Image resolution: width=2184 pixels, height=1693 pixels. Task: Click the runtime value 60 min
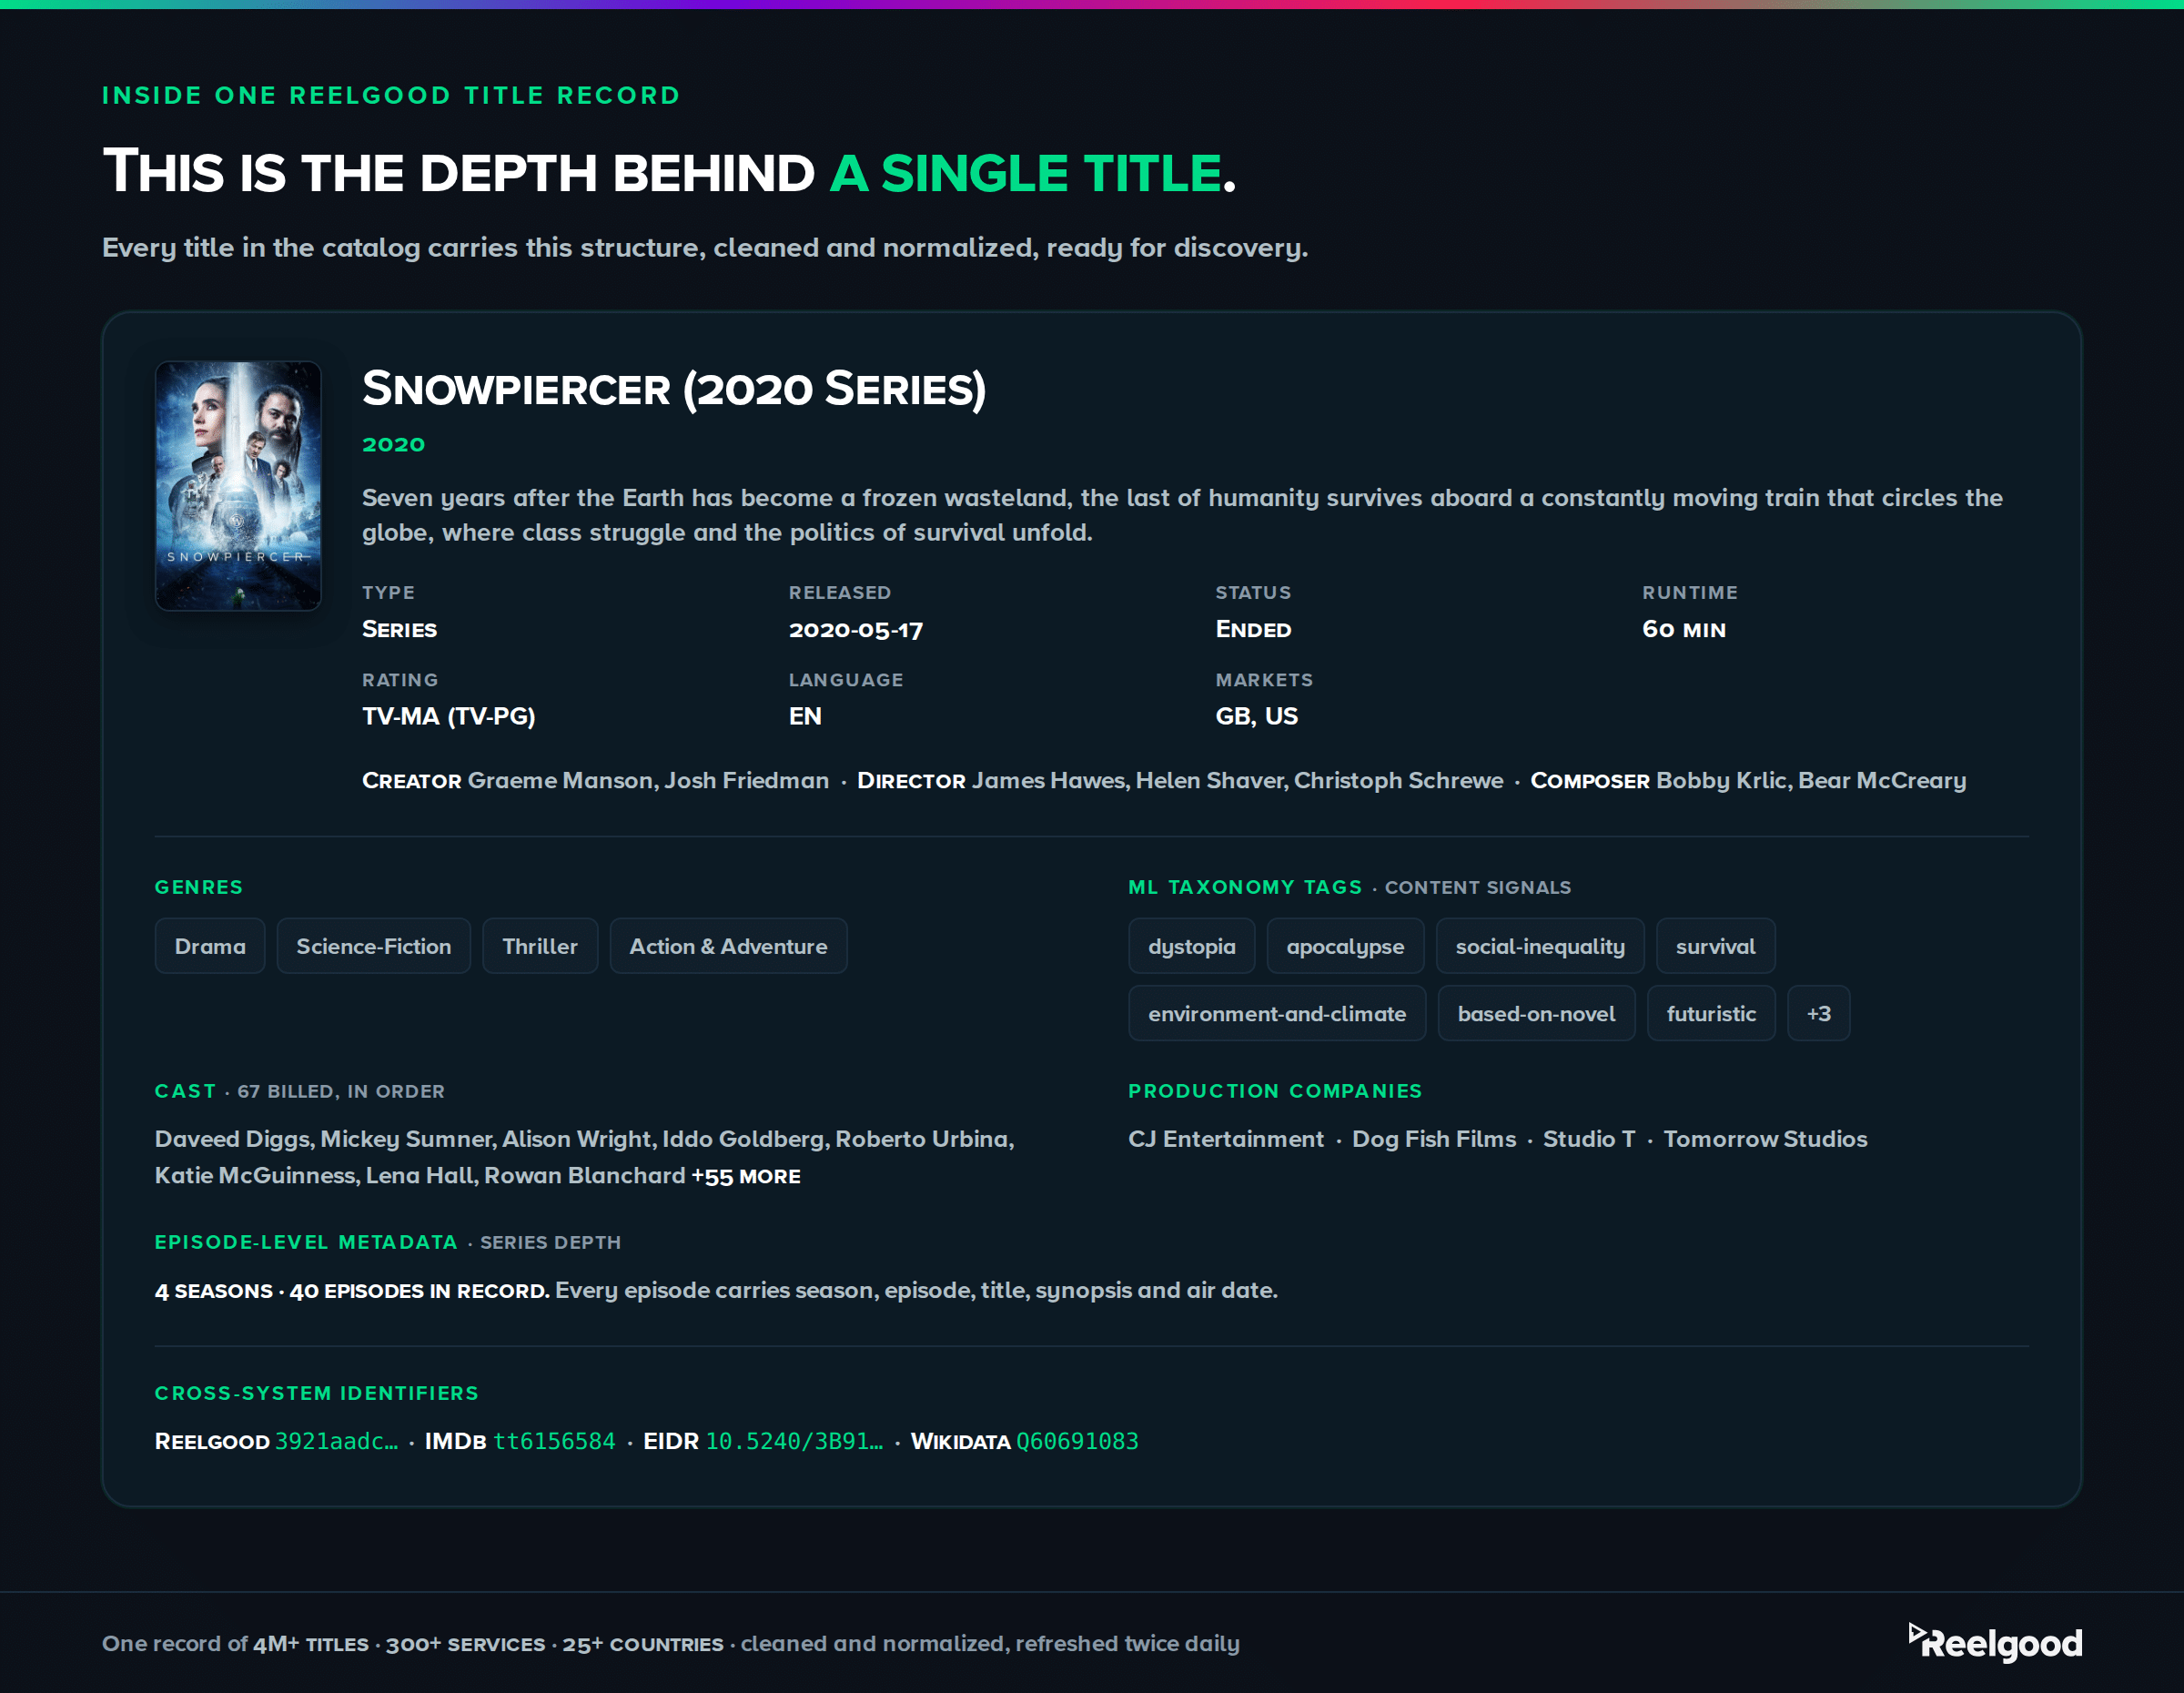point(1684,630)
